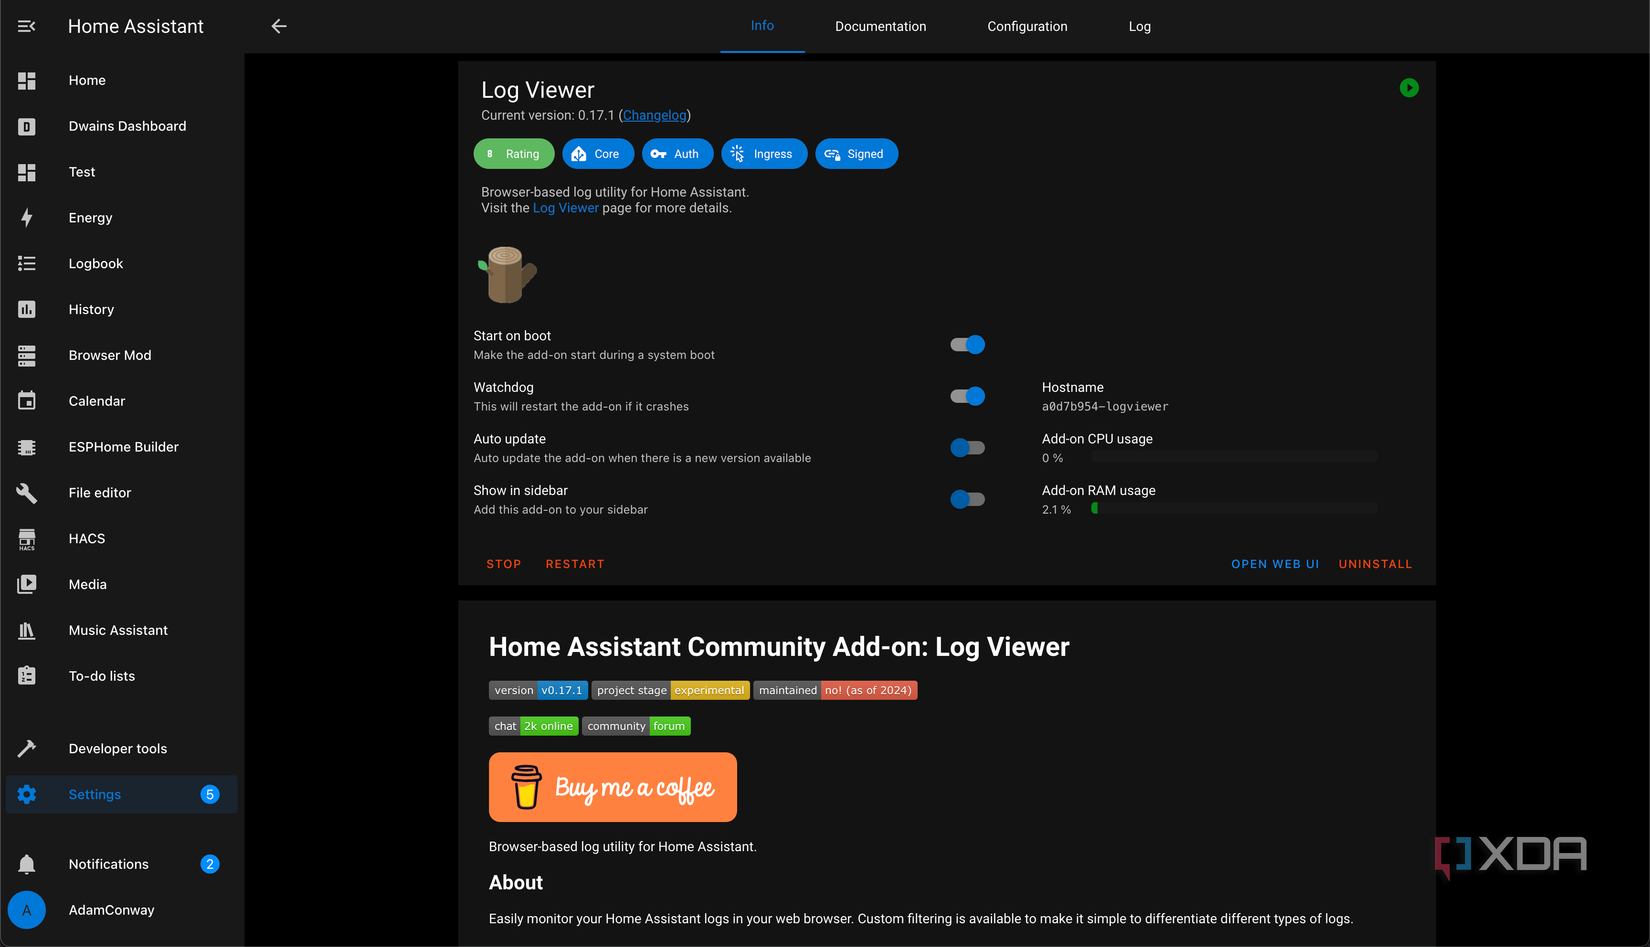The width and height of the screenshot is (1650, 947).
Task: Disable the Watchdog toggle
Action: tap(967, 395)
